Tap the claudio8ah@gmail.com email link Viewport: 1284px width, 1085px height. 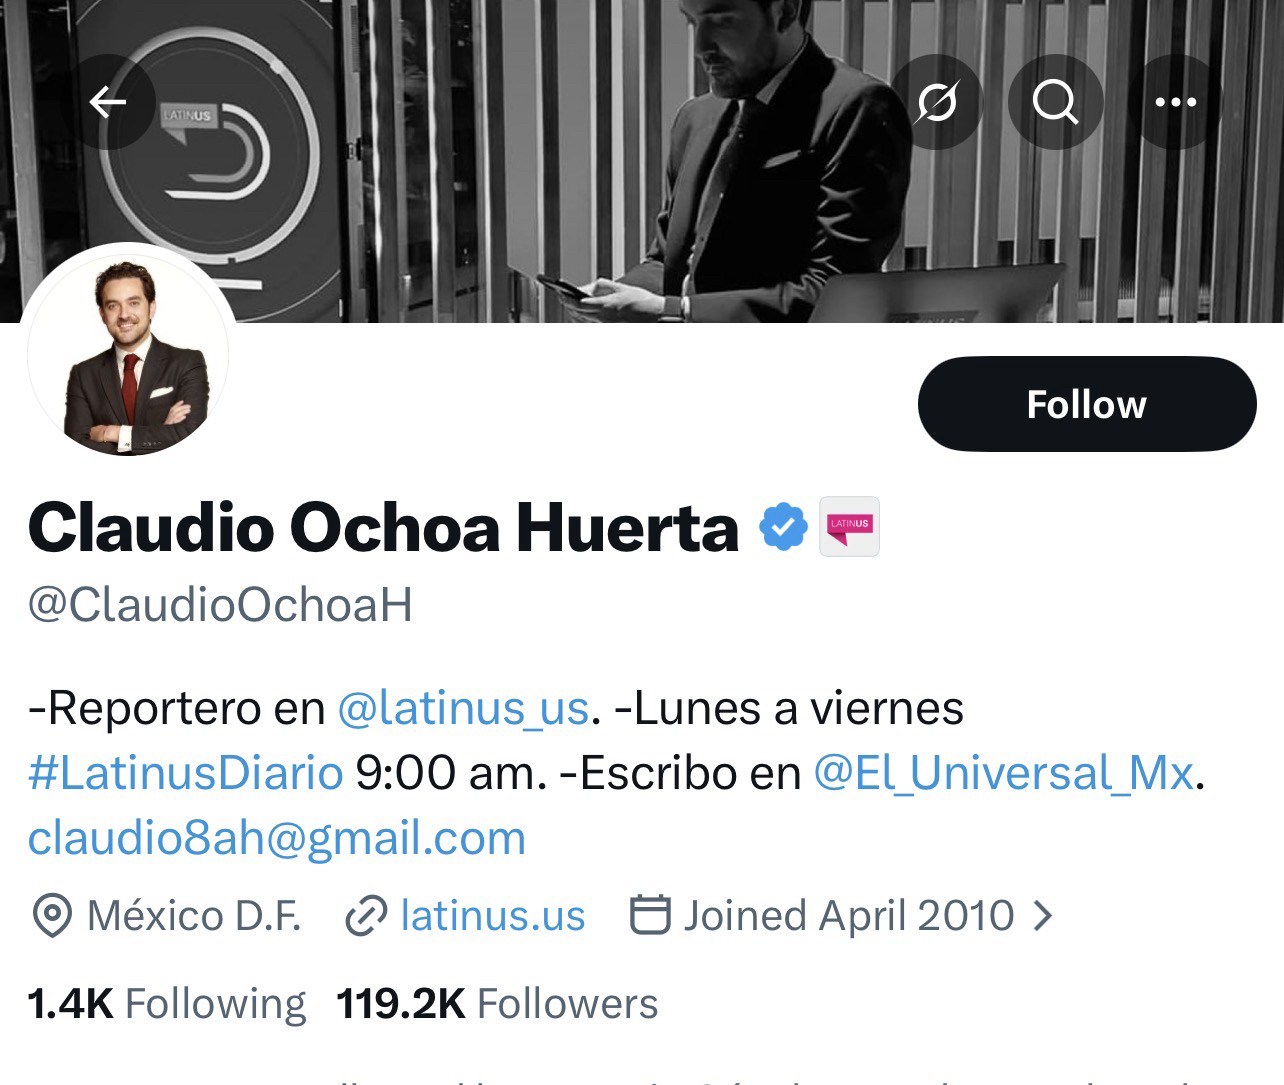[277, 838]
